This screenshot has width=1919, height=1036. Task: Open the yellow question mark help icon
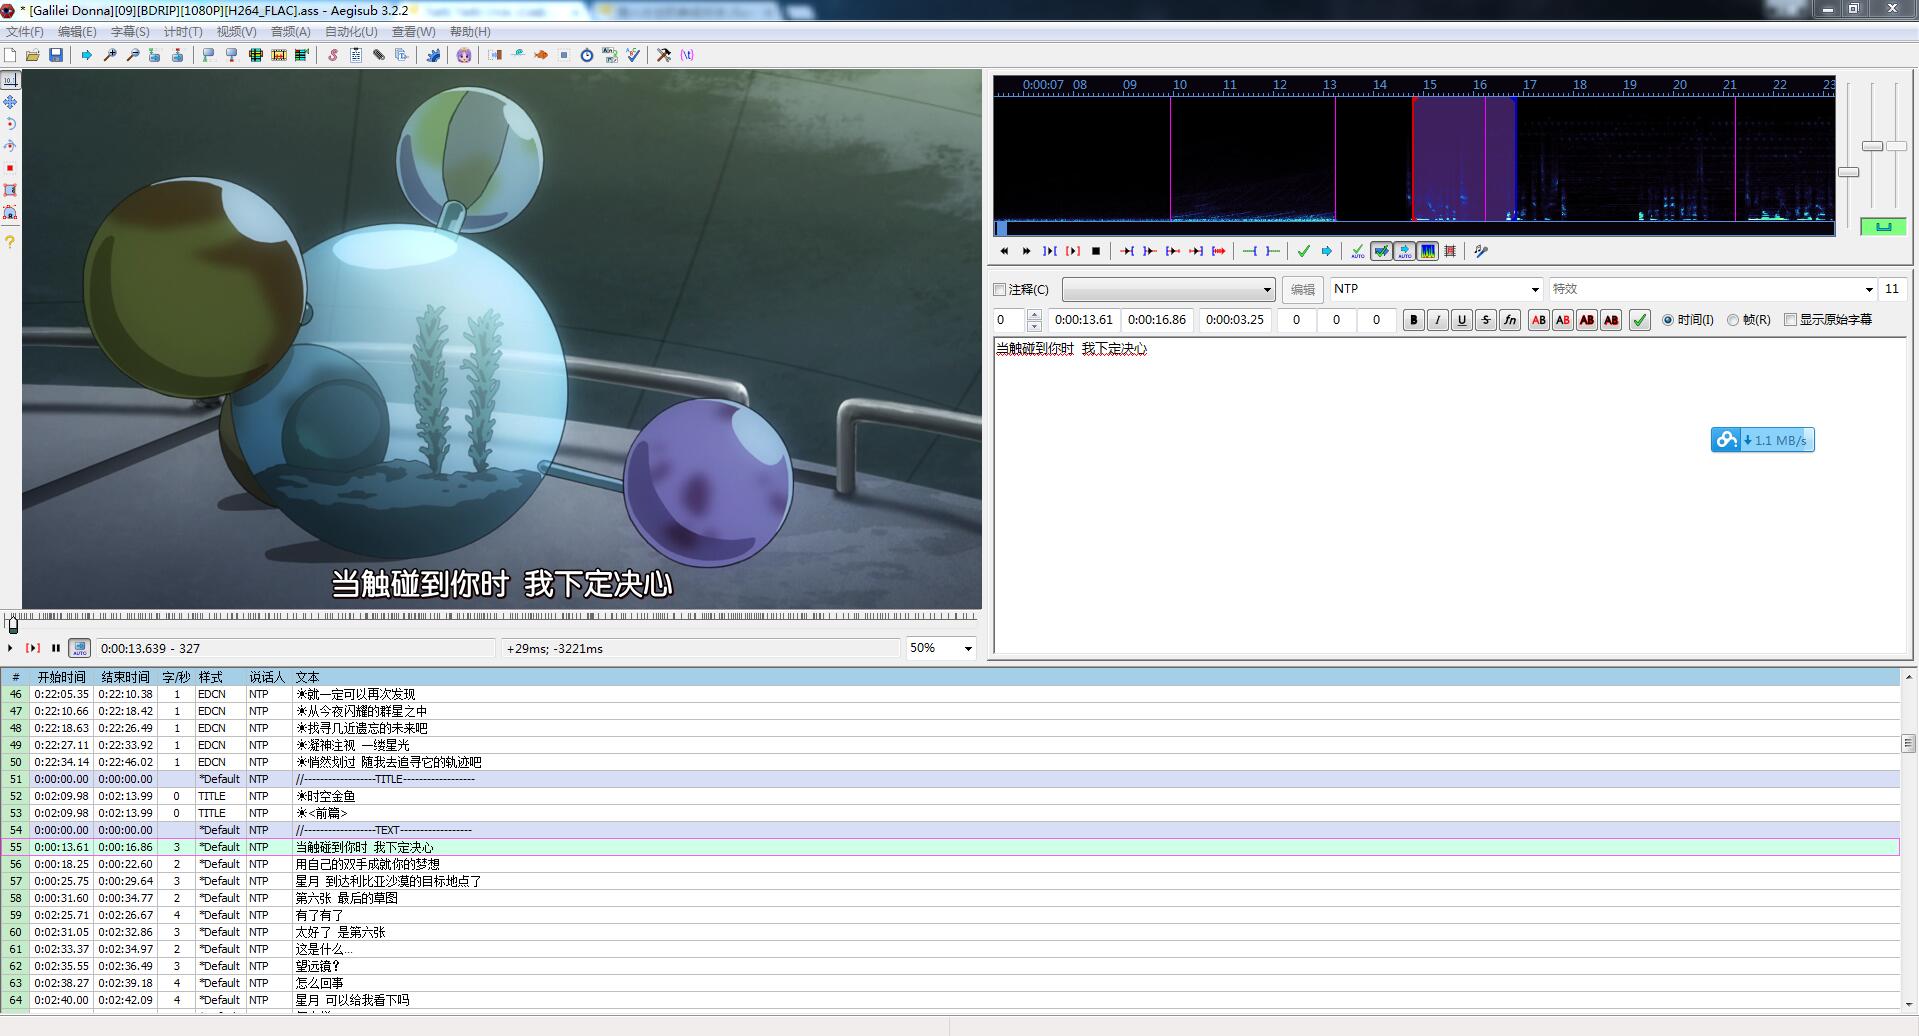[x=10, y=242]
